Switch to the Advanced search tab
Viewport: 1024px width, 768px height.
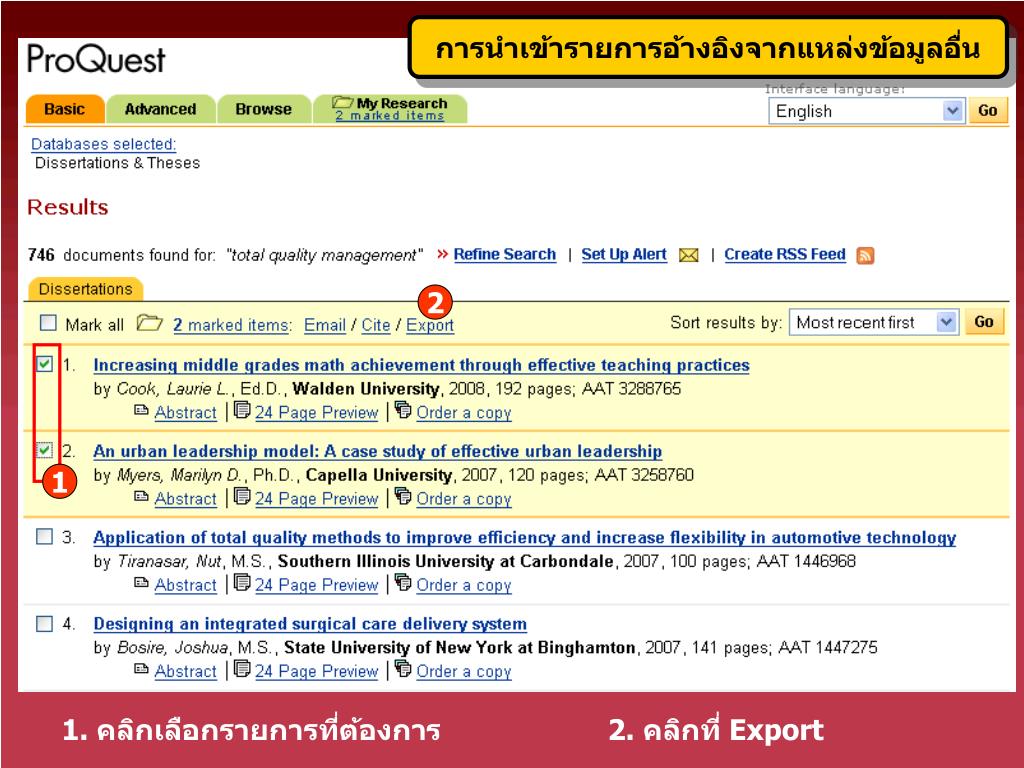coord(161,109)
